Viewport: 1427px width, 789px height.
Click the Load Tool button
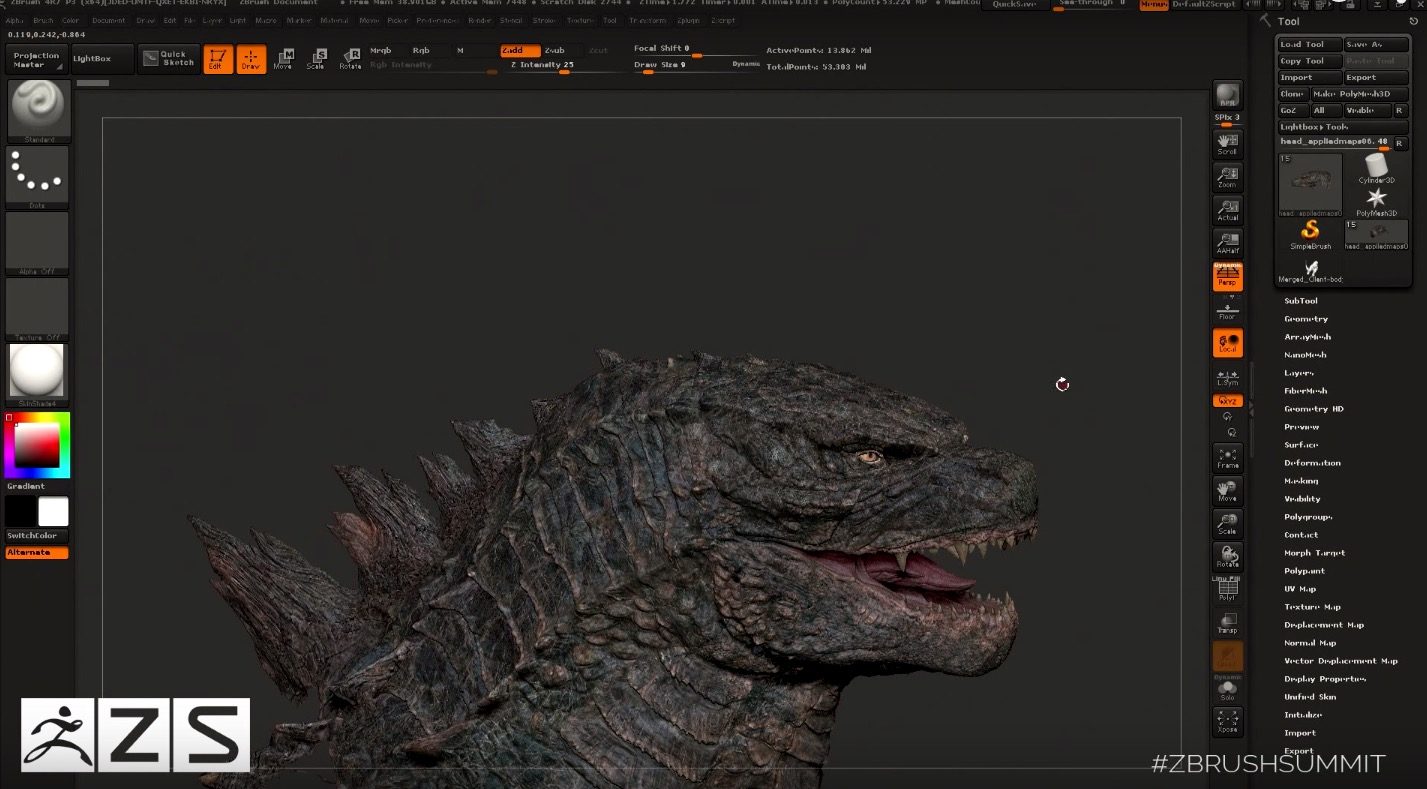coord(1309,44)
